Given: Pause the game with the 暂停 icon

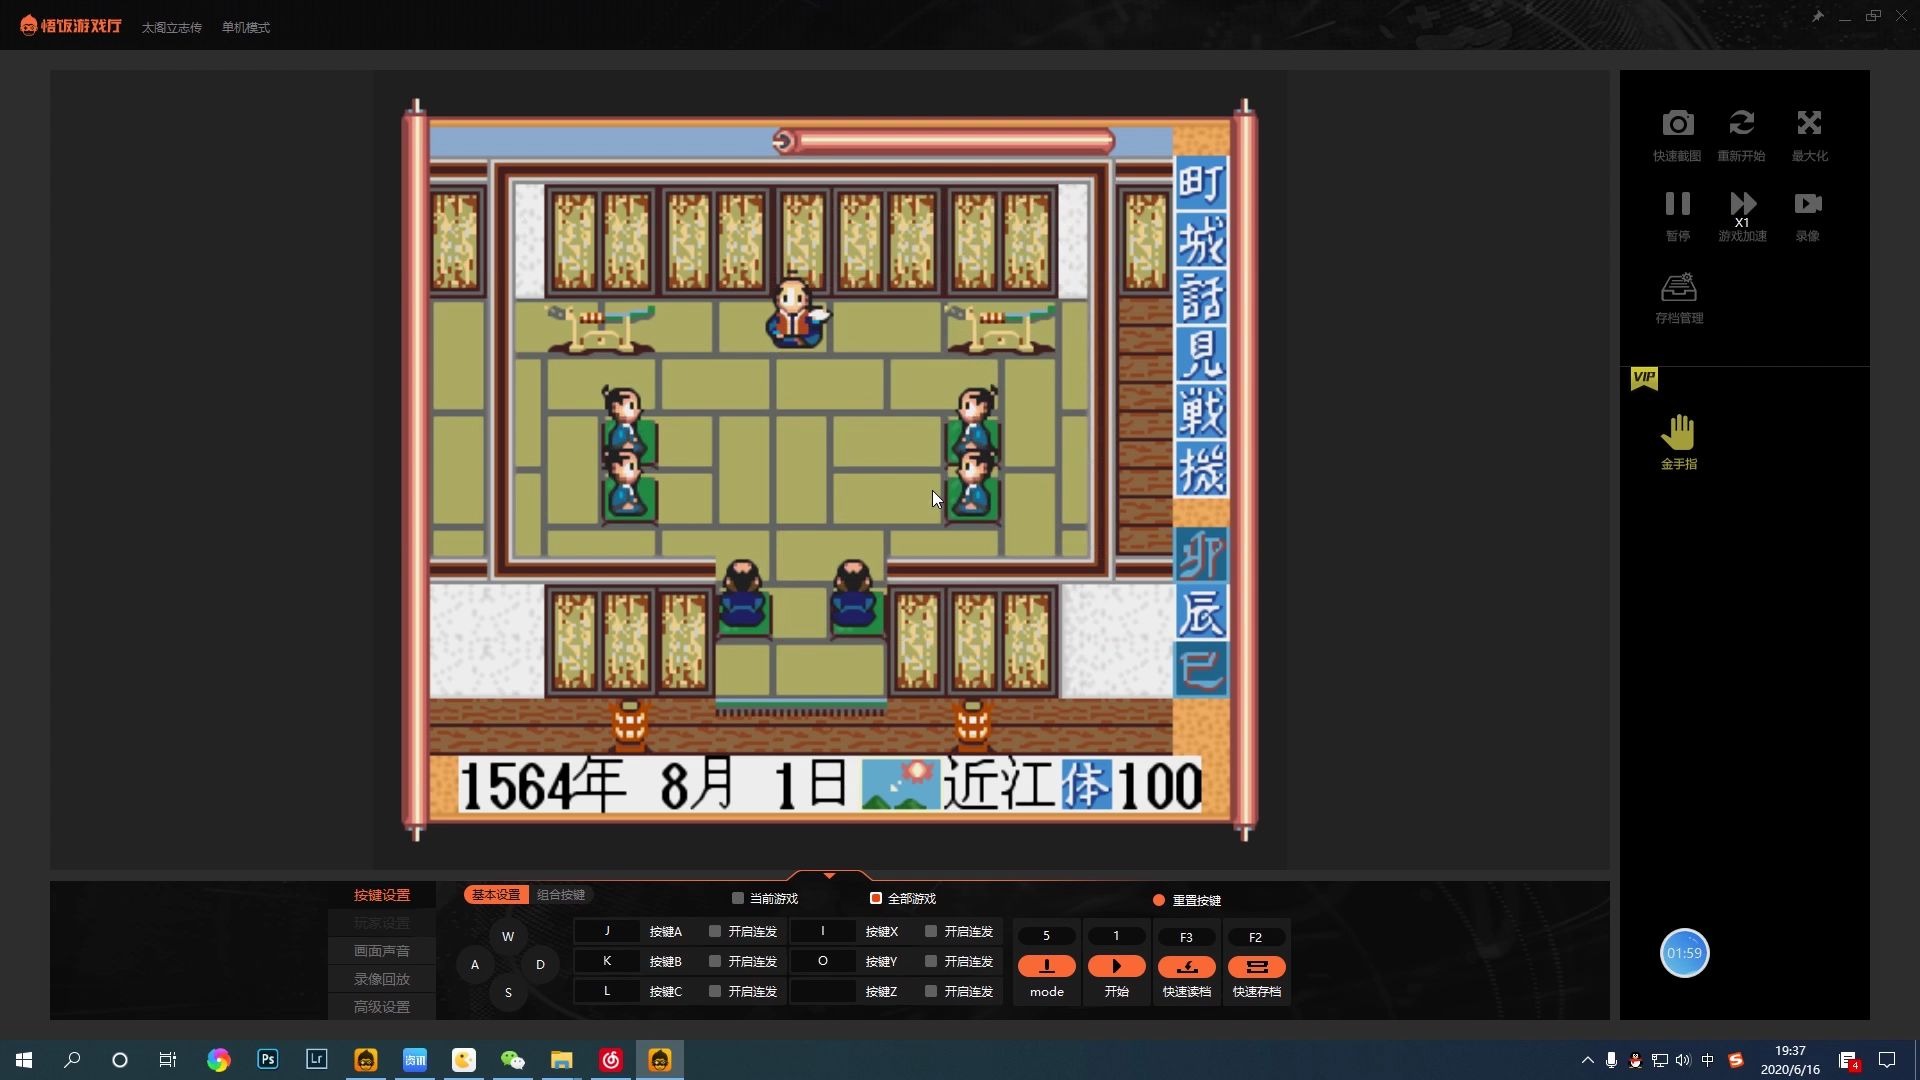Looking at the screenshot, I should click(x=1677, y=204).
